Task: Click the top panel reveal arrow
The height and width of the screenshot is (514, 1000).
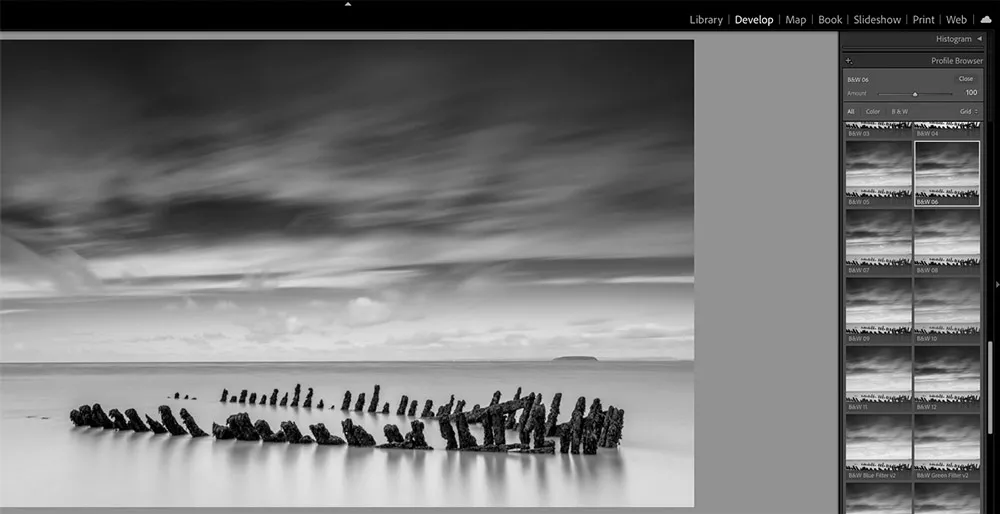Action: (348, 4)
